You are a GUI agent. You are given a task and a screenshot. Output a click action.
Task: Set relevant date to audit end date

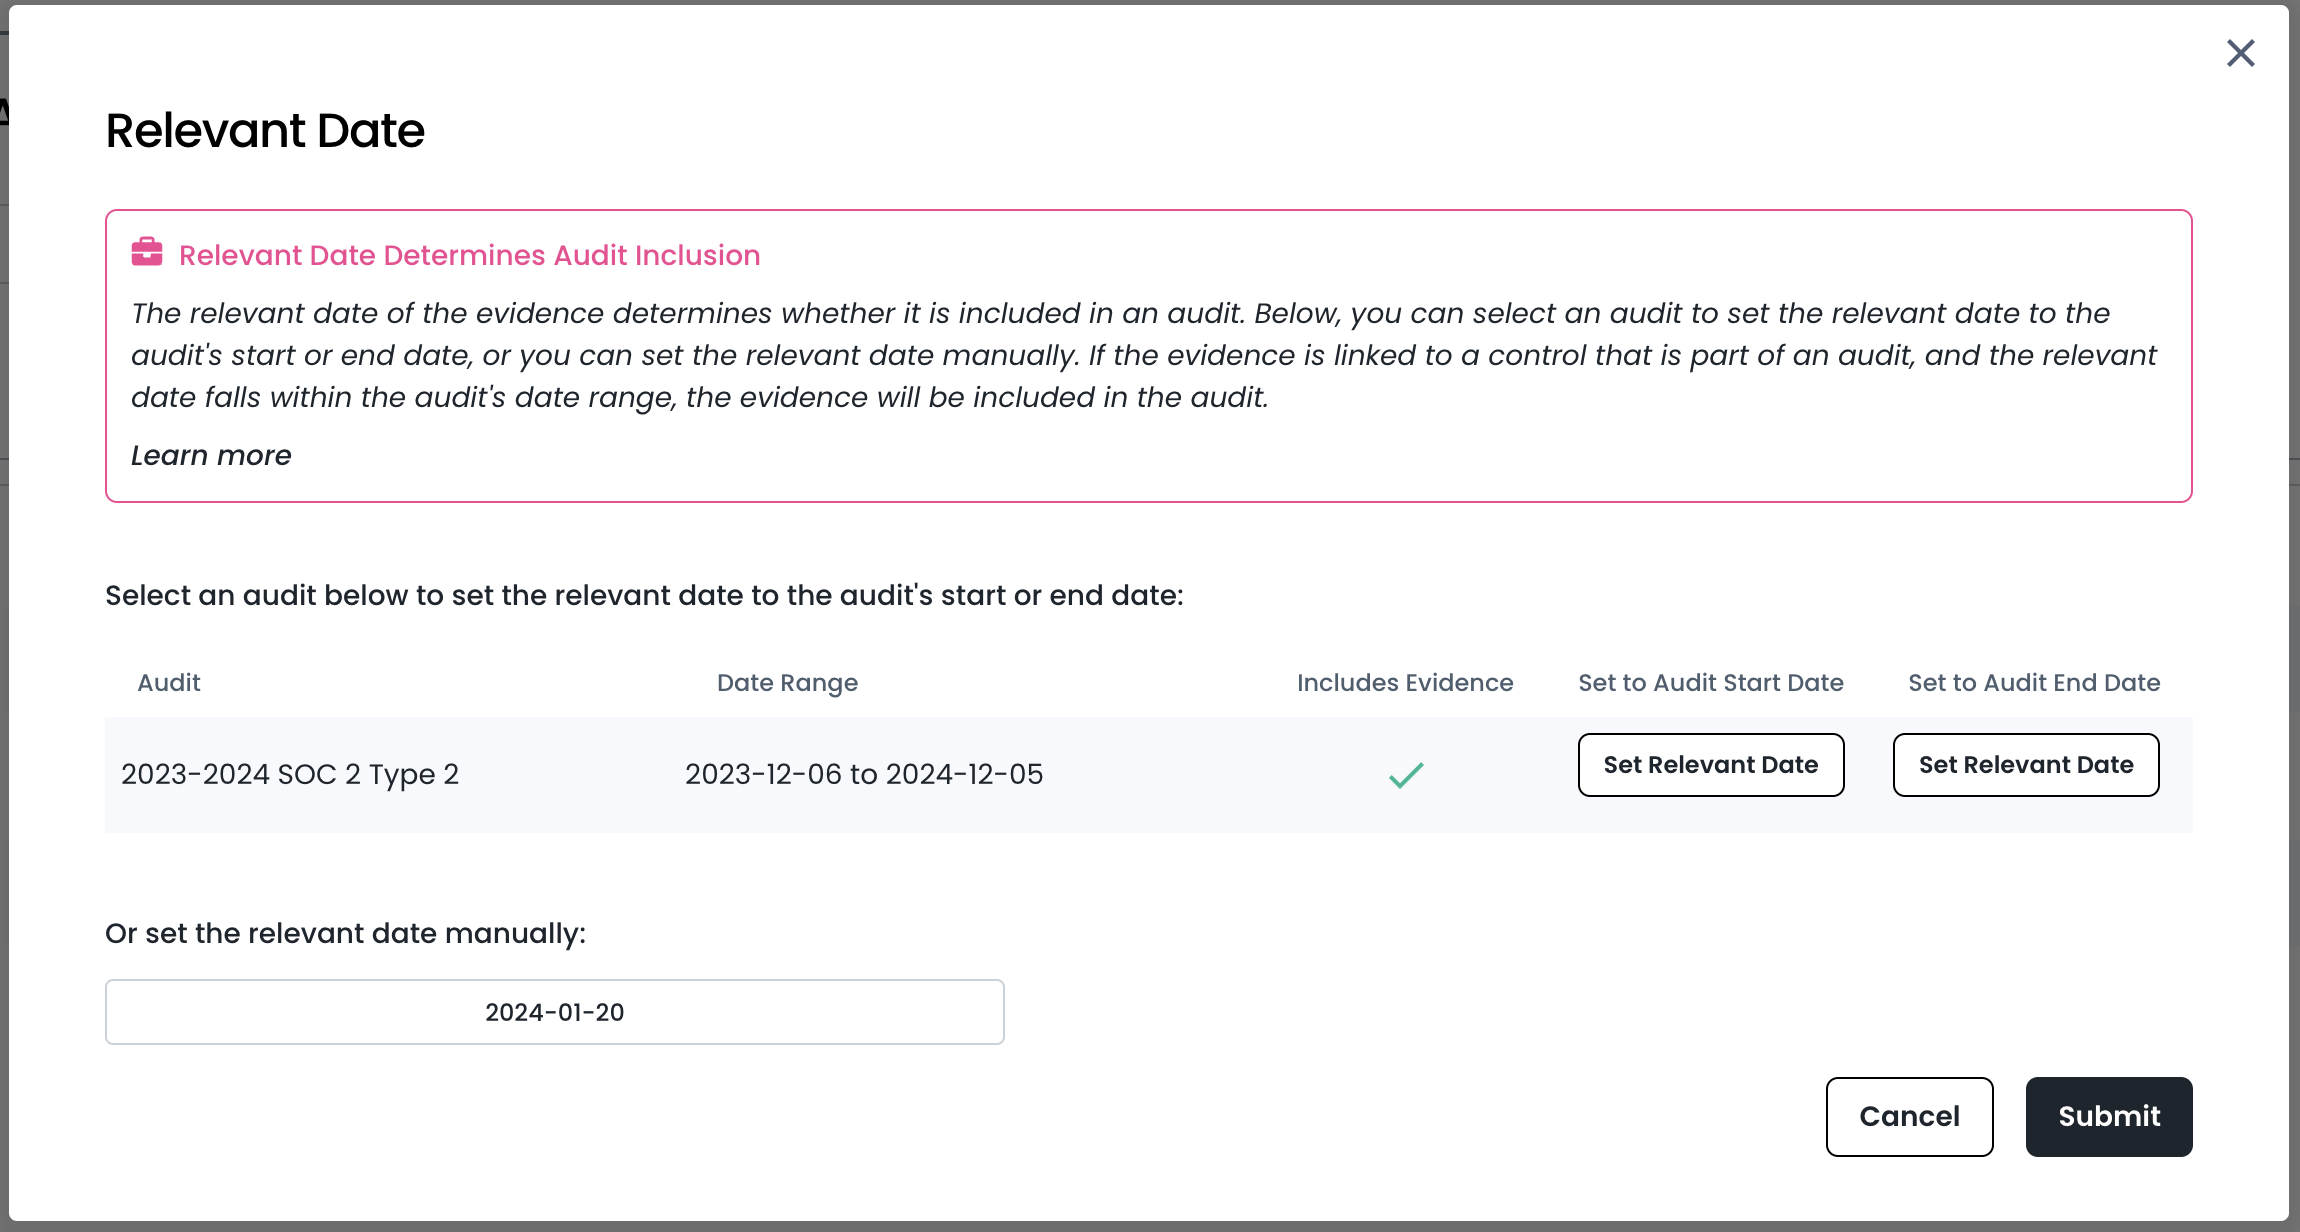[2025, 765]
